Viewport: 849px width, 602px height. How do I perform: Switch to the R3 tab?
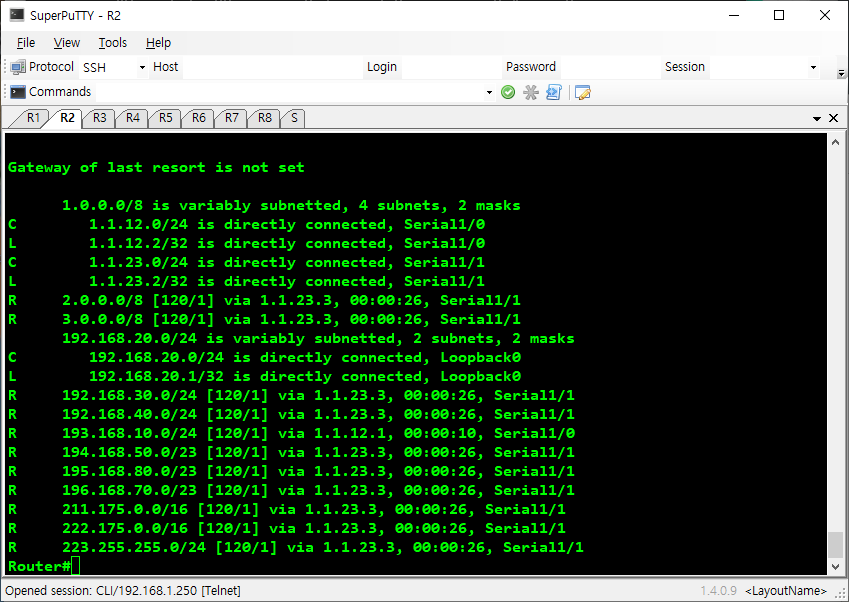tap(100, 118)
